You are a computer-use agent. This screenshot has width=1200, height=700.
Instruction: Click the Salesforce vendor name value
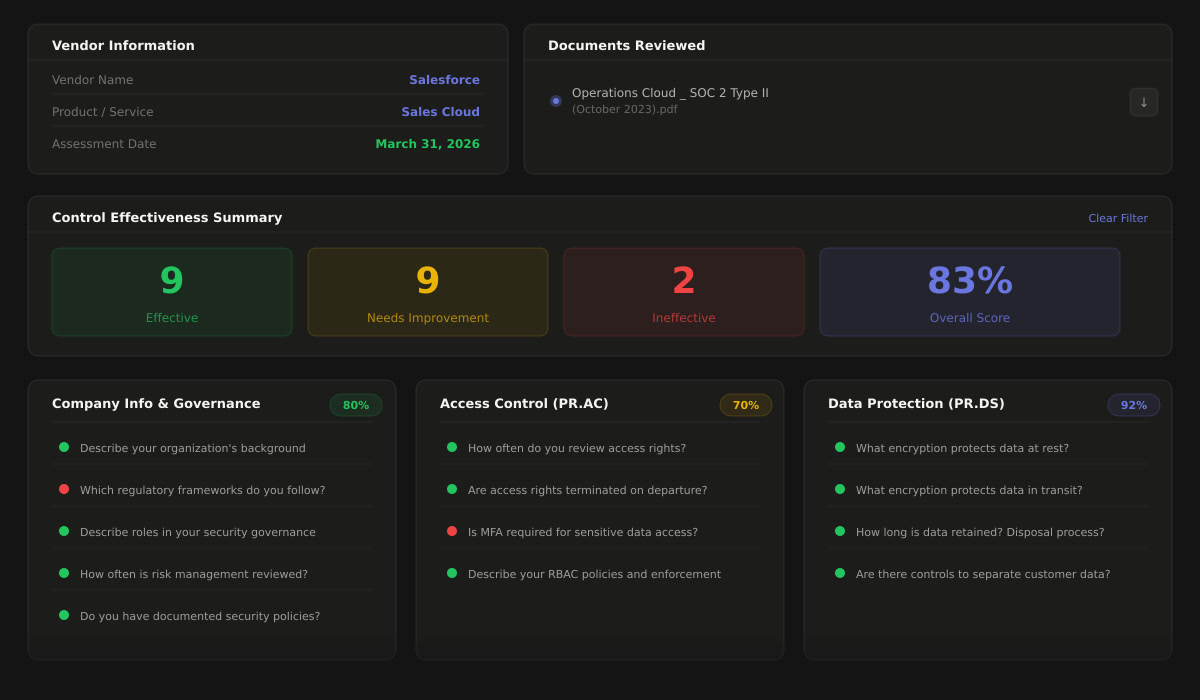coord(444,80)
